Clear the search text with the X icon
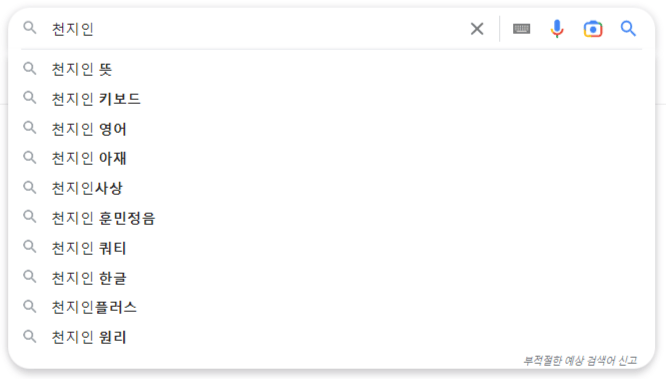 (x=477, y=29)
